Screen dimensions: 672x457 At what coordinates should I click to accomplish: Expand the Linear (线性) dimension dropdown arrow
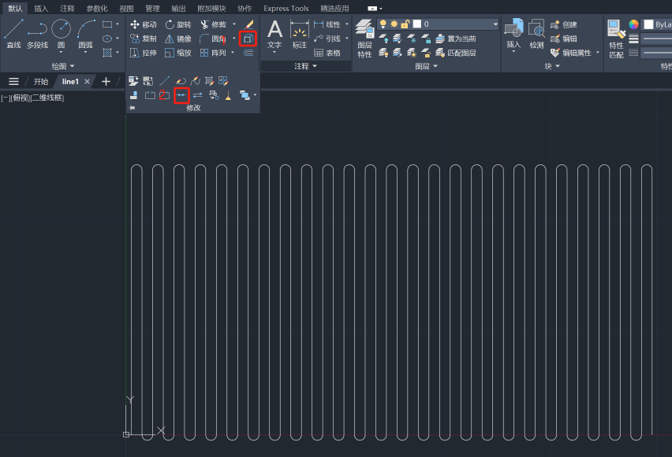pyautogui.click(x=347, y=24)
